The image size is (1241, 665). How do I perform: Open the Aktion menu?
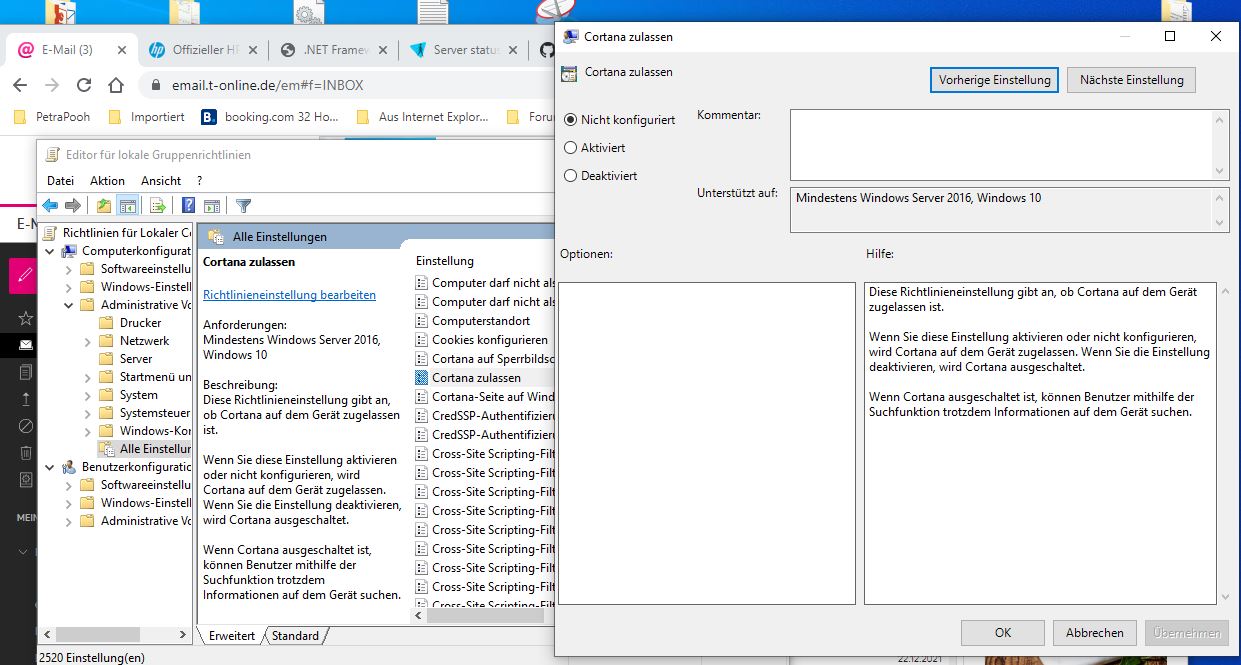[107, 181]
